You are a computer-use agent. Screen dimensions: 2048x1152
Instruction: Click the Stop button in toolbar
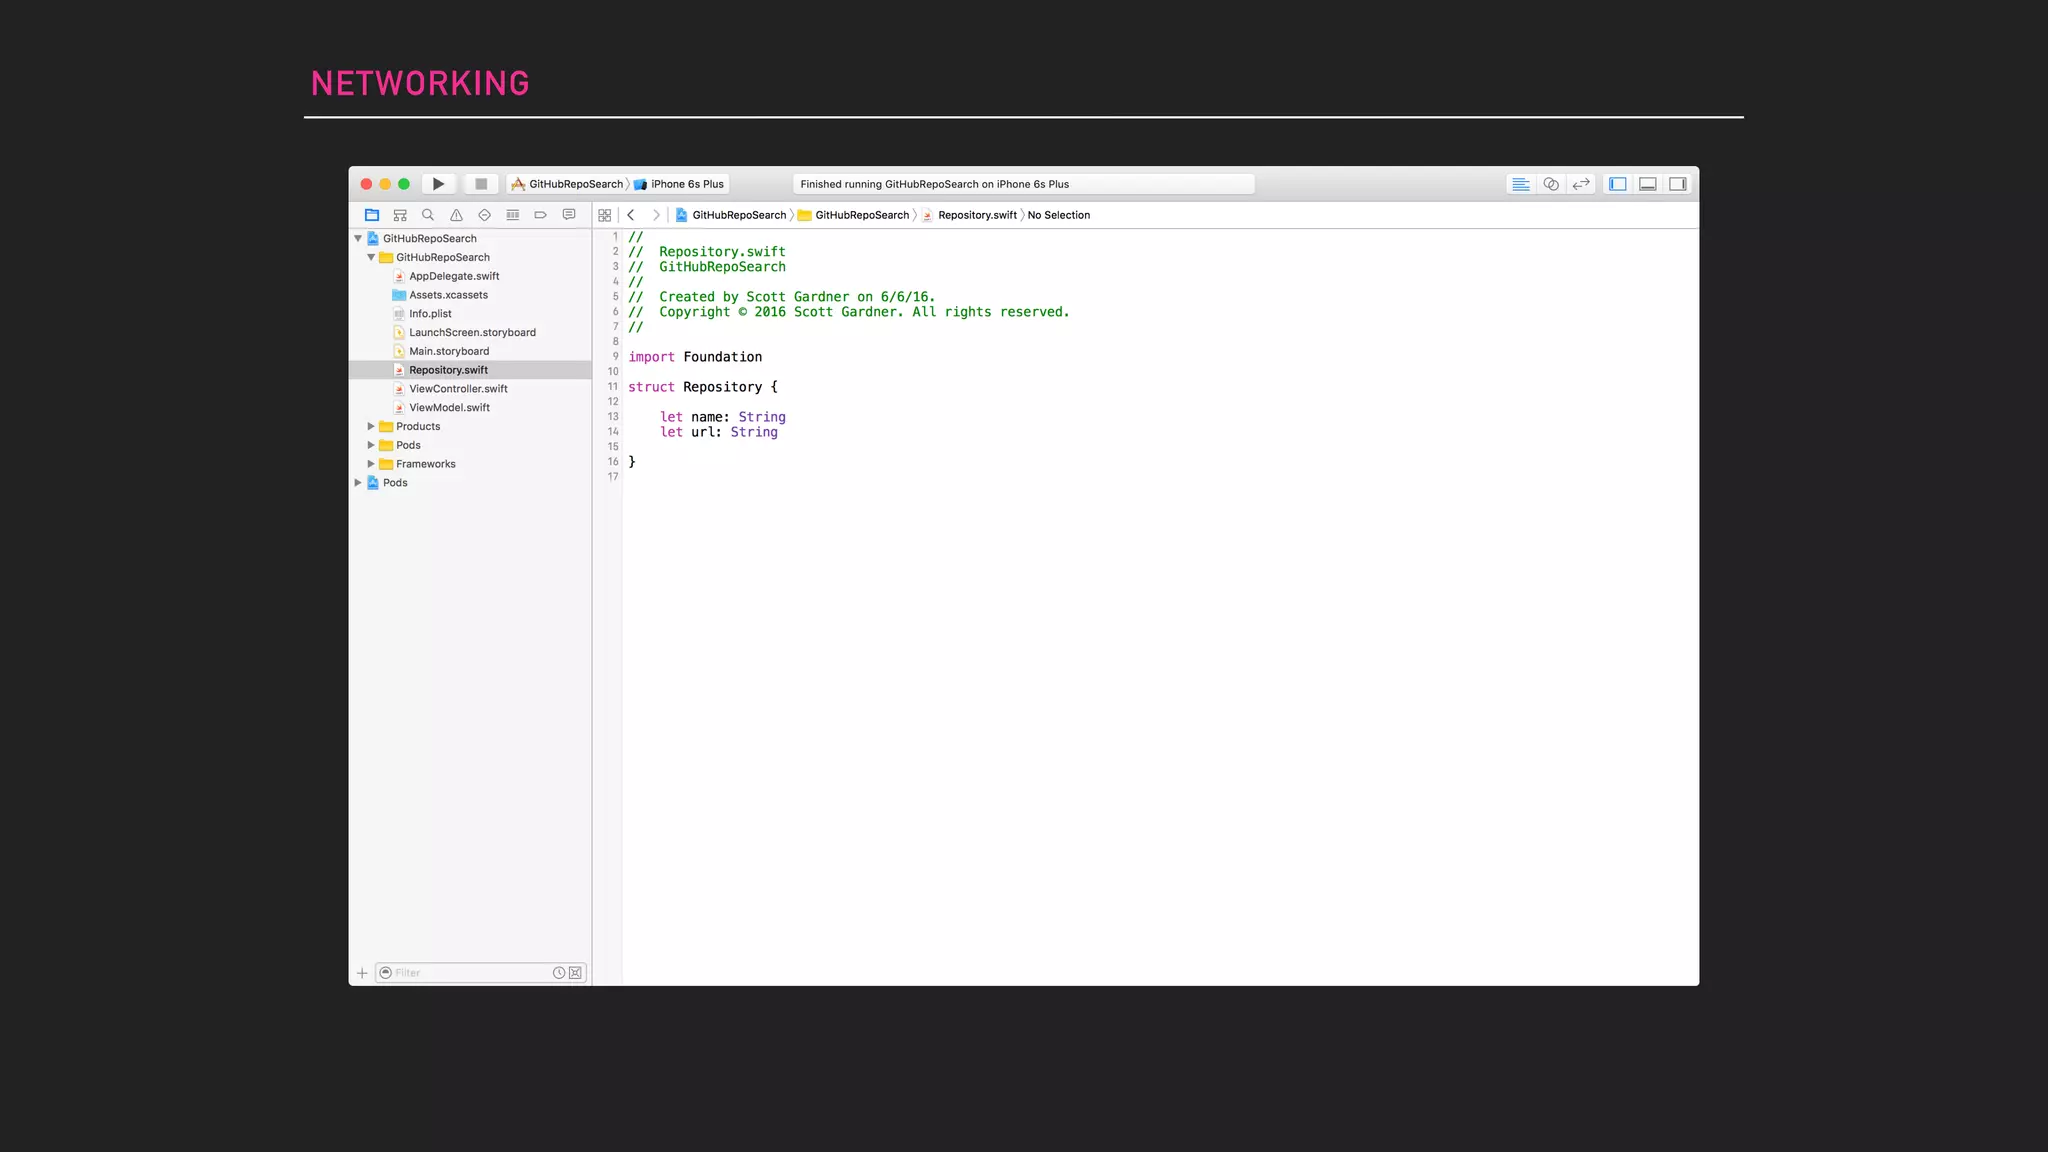point(481,184)
